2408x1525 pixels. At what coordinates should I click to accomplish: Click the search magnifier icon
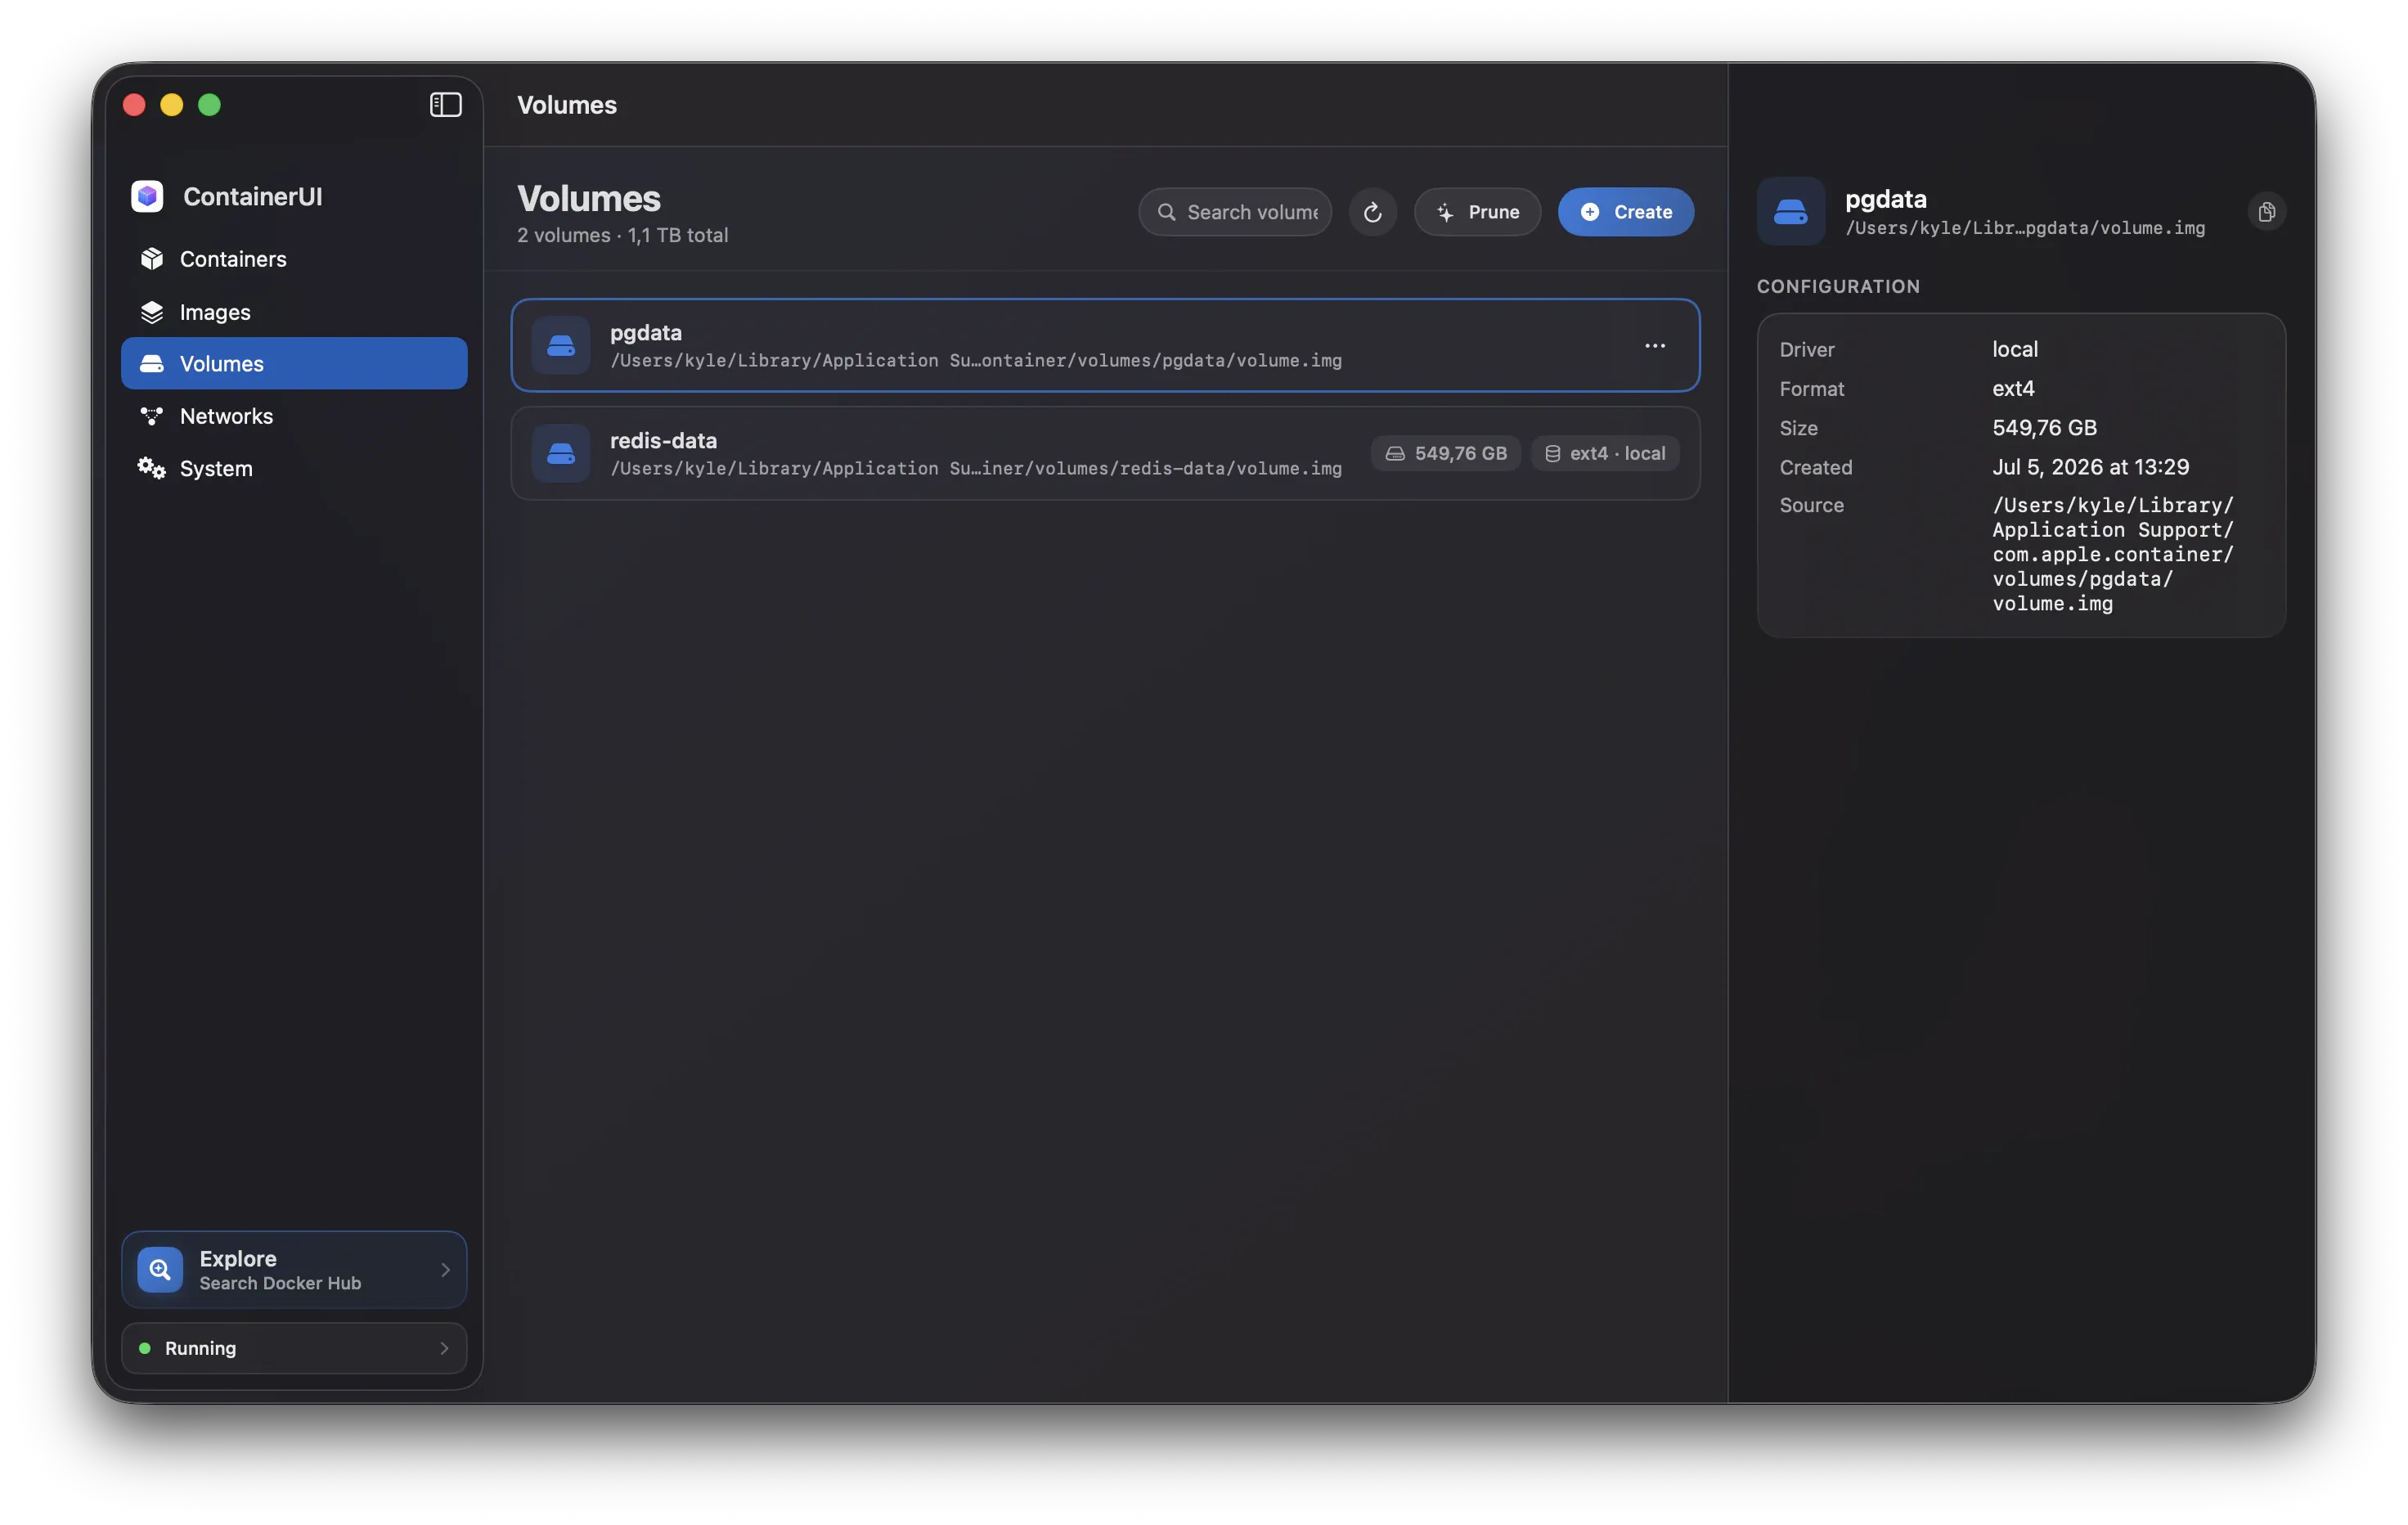click(x=1166, y=212)
